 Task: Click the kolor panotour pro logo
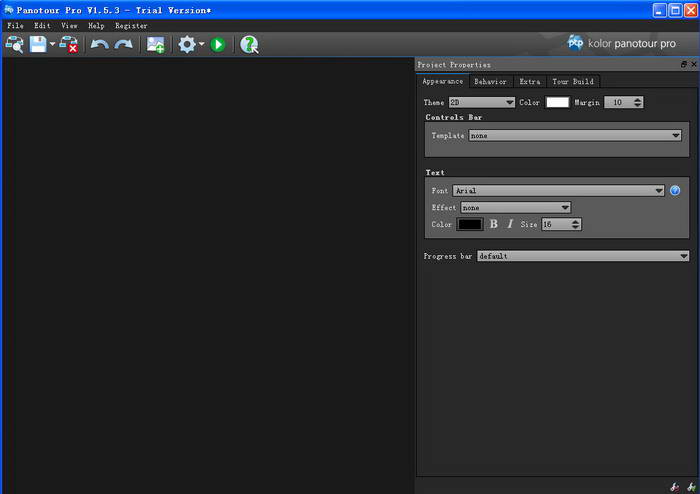[621, 43]
